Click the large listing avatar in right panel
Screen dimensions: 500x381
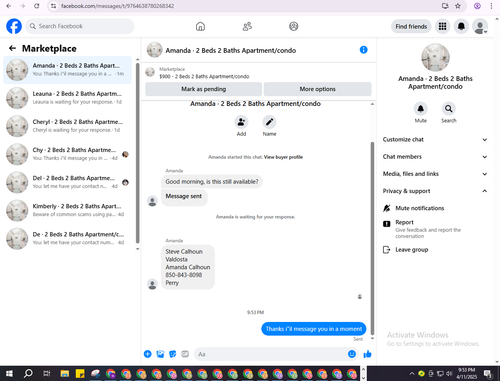(x=435, y=57)
